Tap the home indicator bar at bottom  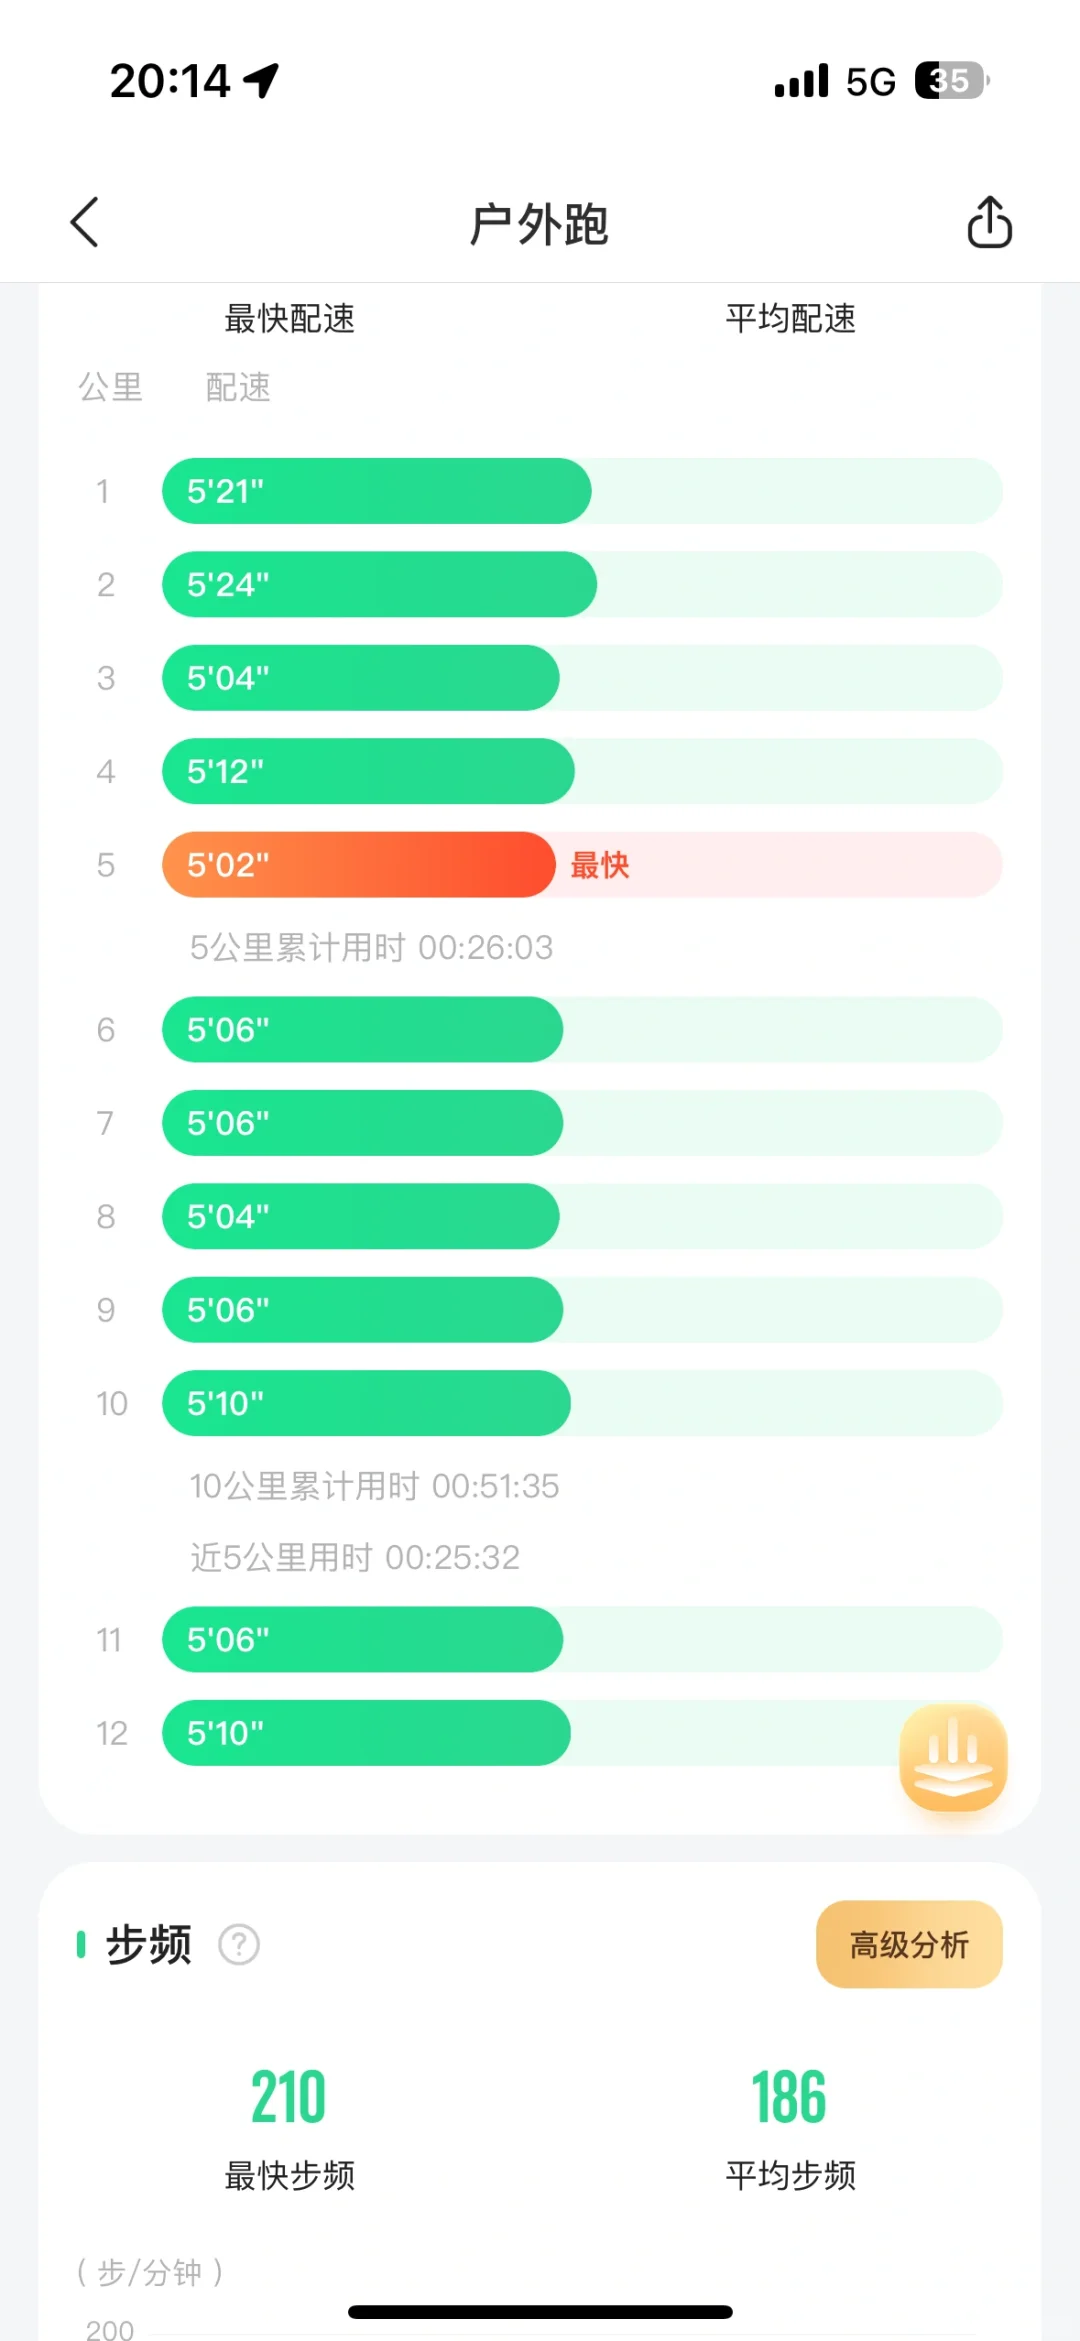pyautogui.click(x=540, y=2312)
